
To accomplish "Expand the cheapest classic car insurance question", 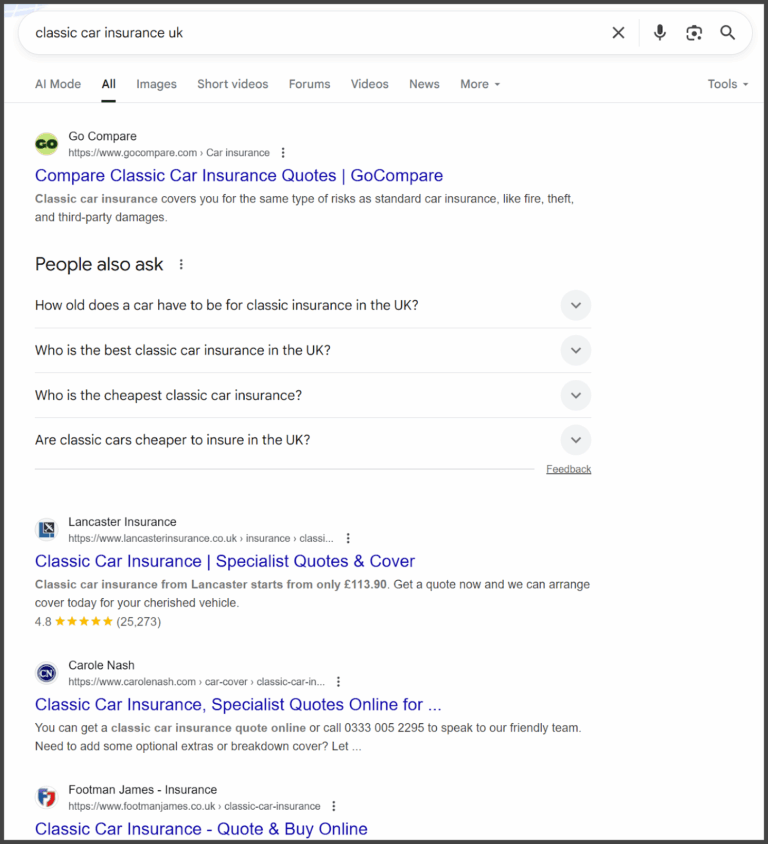I will click(576, 395).
